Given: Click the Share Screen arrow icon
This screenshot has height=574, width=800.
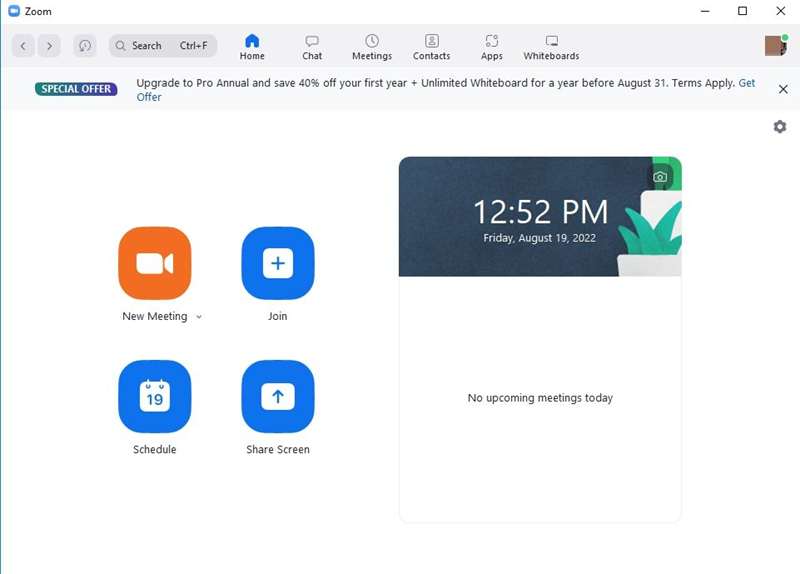Looking at the screenshot, I should 277,396.
